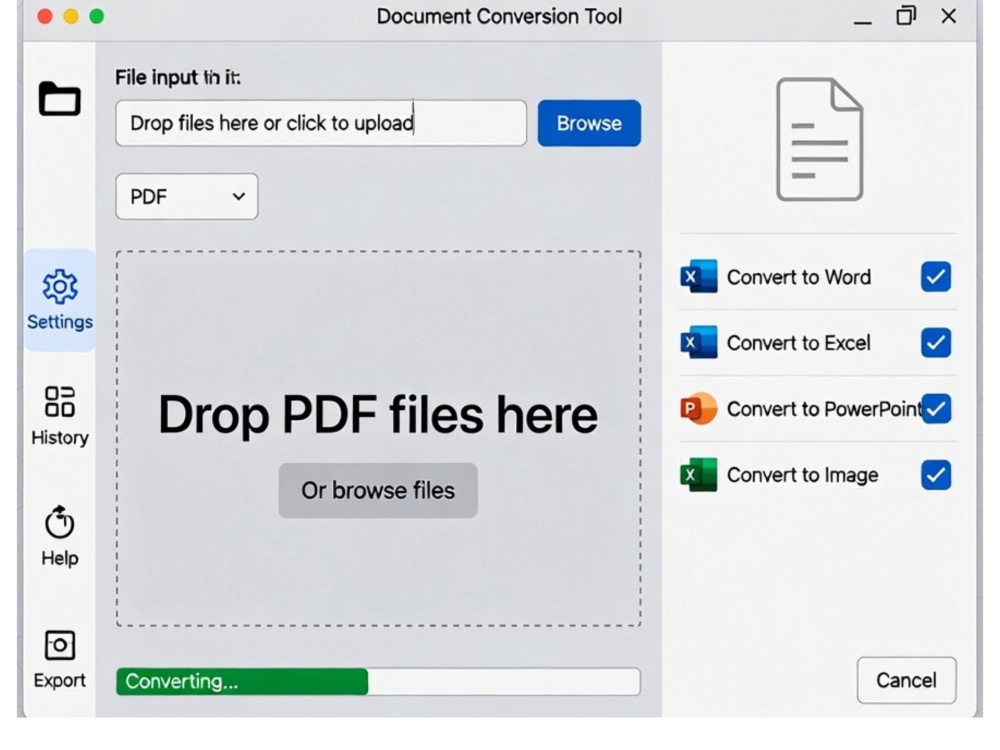Screen dimensions: 1000x750
Task: Go to the Export section label
Action: pyautogui.click(x=60, y=680)
